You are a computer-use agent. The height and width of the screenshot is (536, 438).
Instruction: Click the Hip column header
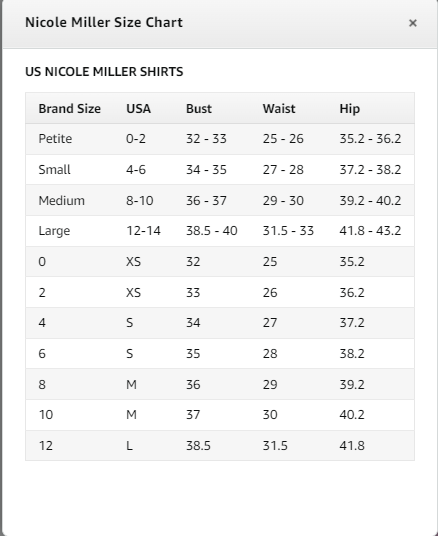point(349,109)
